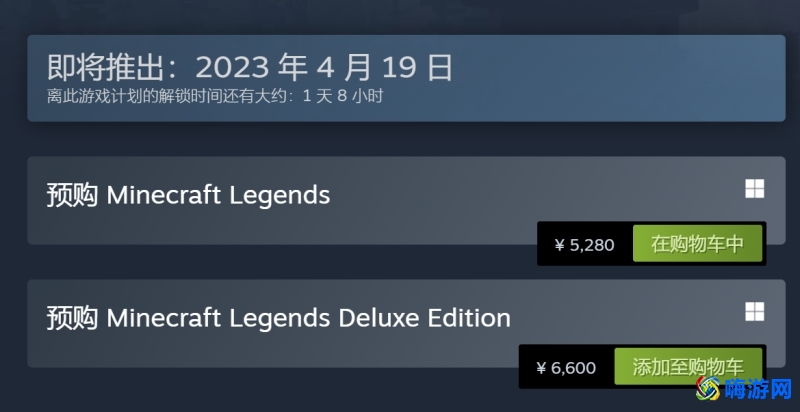The height and width of the screenshot is (412, 800).
Task: Click the ¥ 6,600 price label
Action: point(566,368)
